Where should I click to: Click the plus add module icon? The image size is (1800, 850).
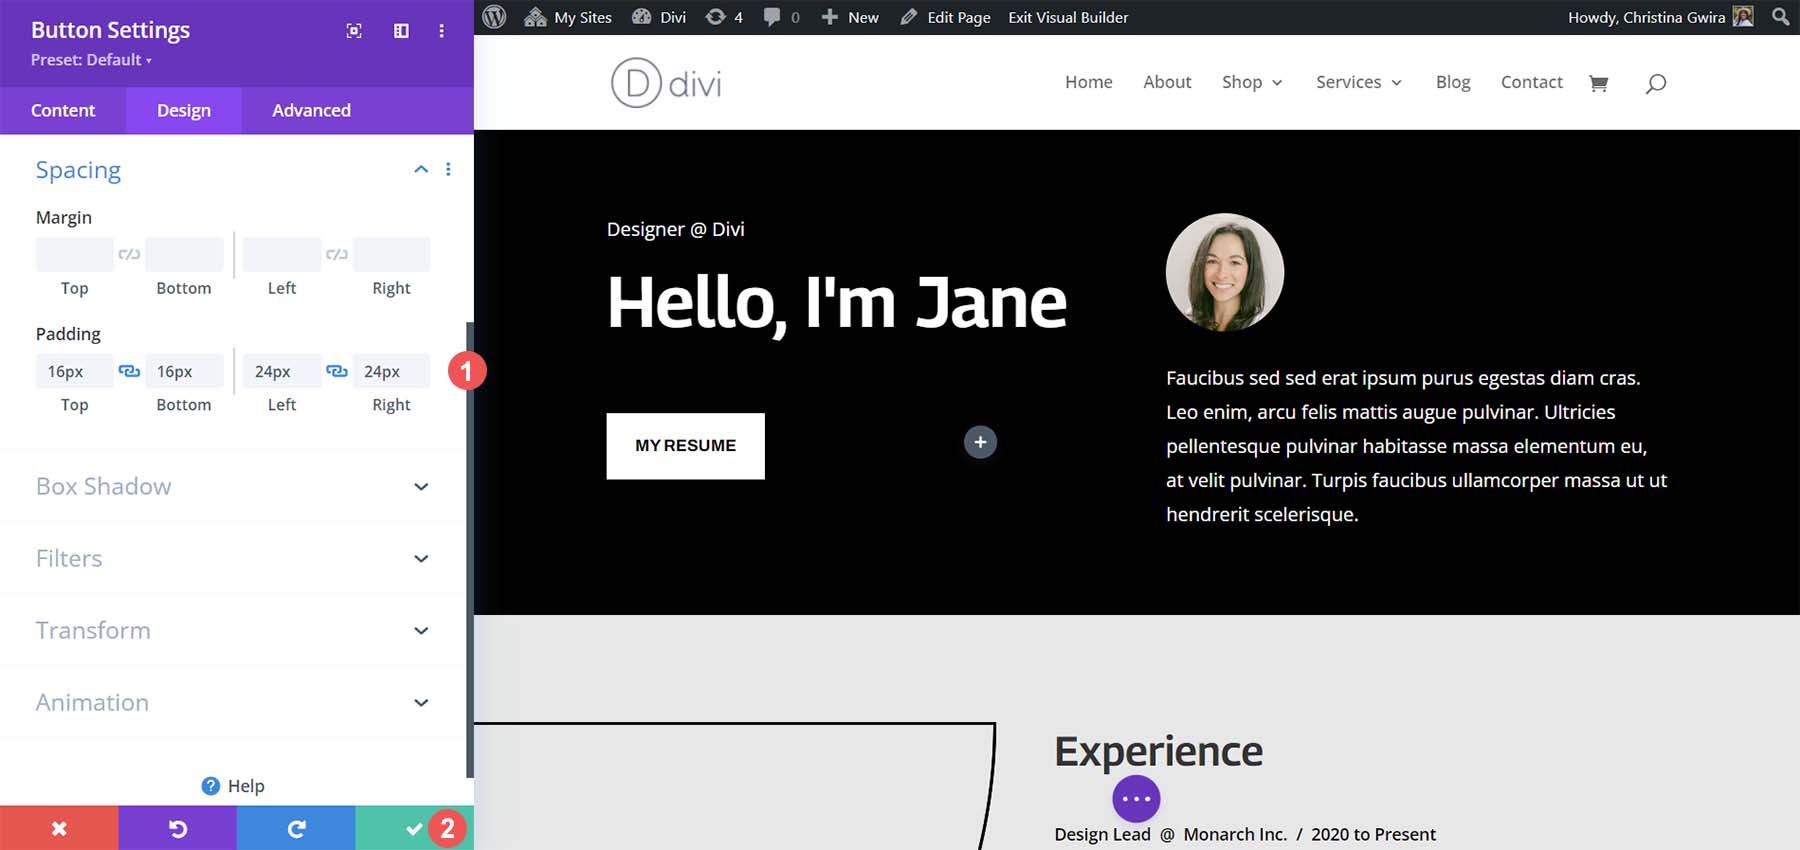click(x=980, y=442)
